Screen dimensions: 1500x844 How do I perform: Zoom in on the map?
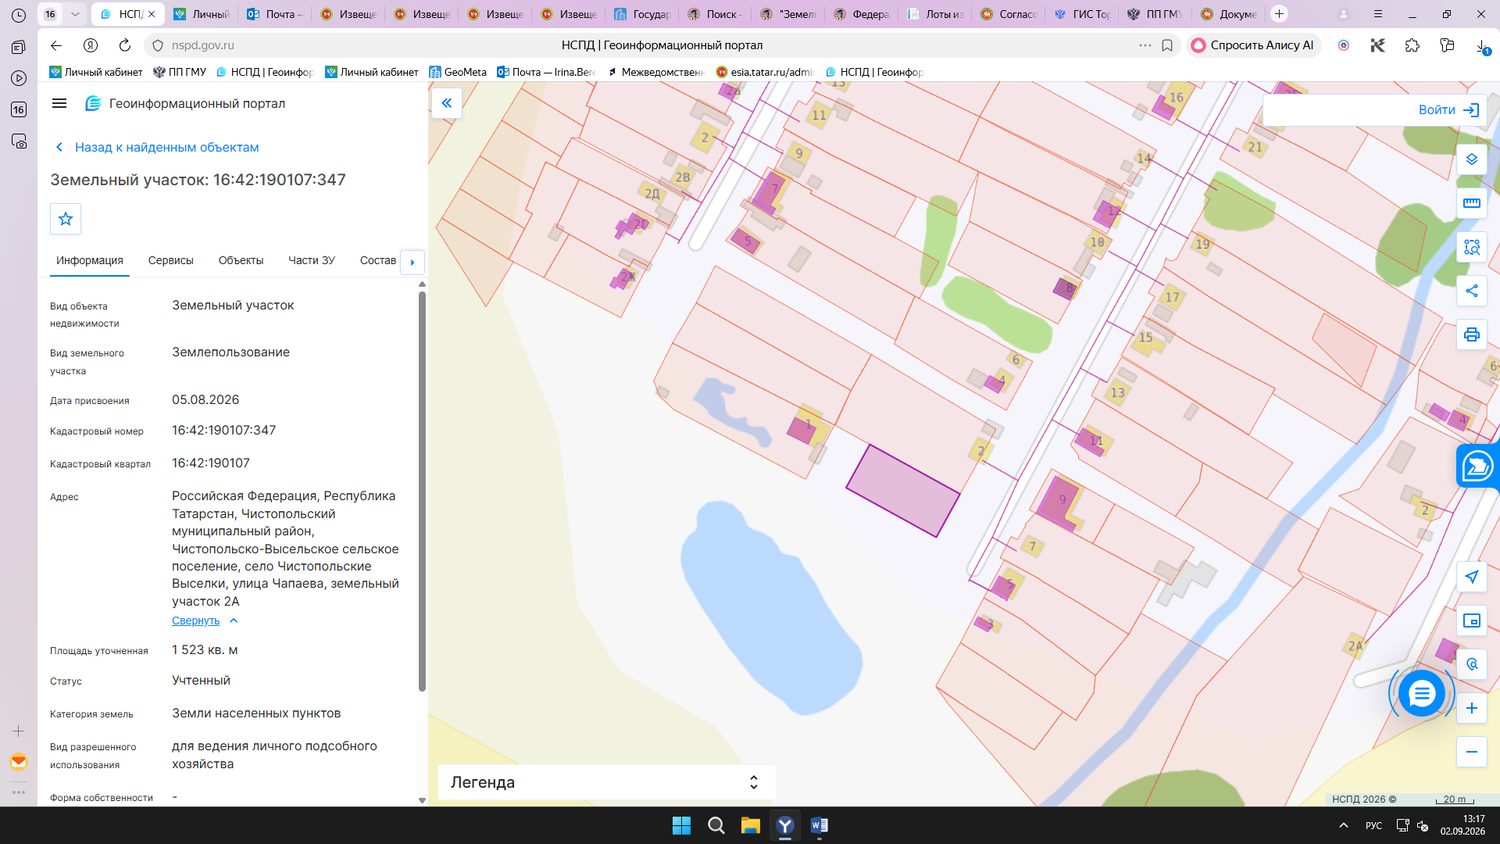tap(1471, 708)
